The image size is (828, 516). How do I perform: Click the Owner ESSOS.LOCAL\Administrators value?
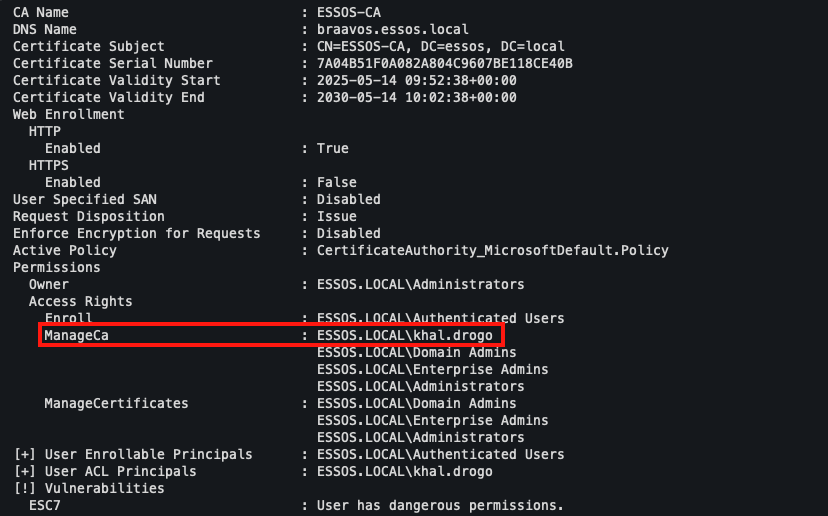point(420,284)
